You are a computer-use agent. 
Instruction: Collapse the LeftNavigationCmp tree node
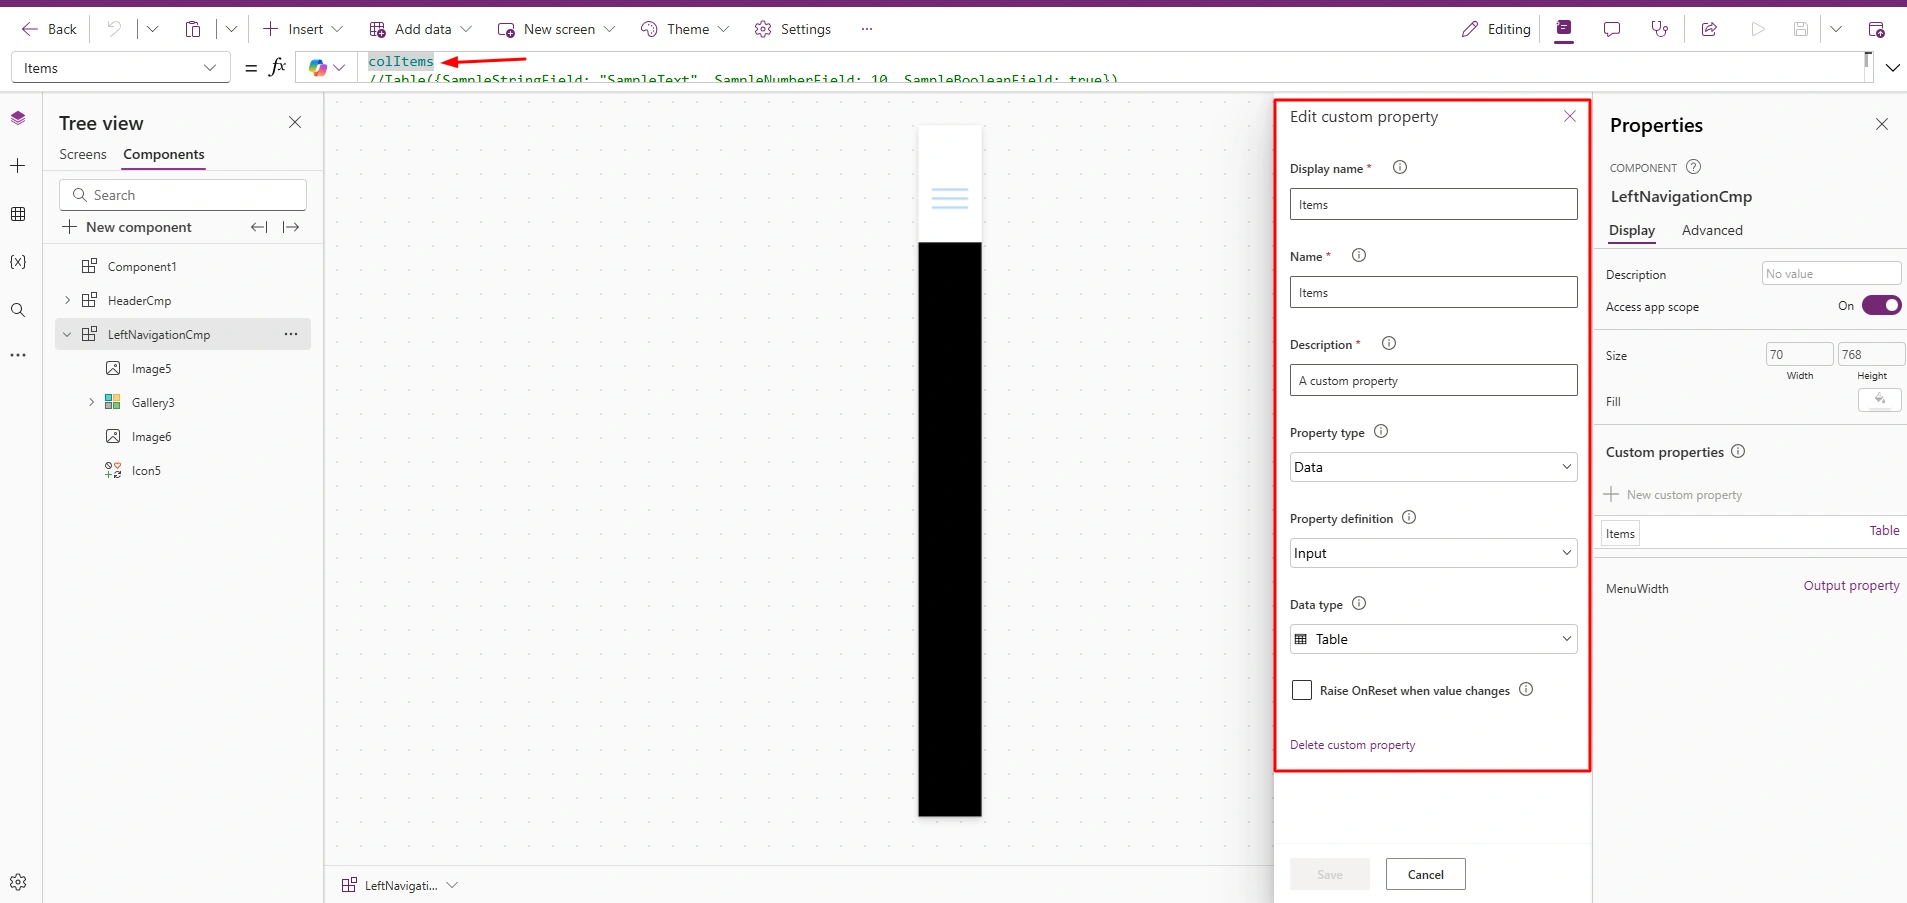67,334
